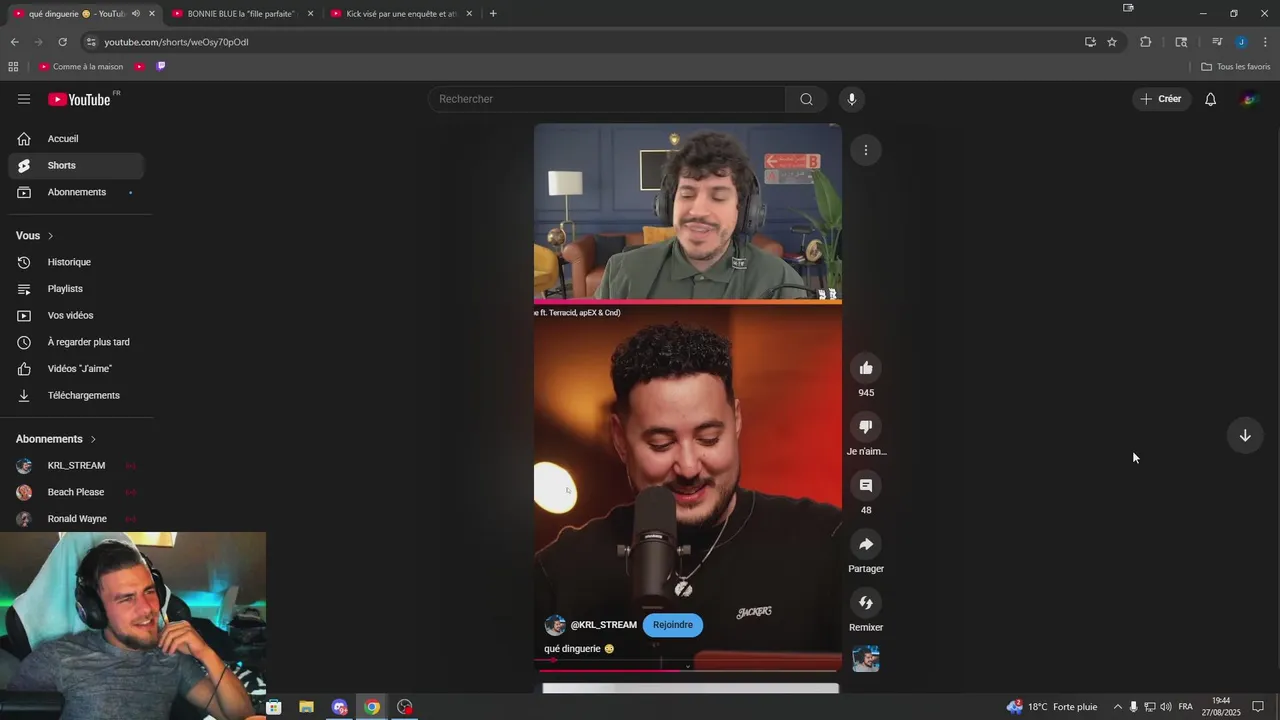Image resolution: width=1280 pixels, height=720 pixels.
Task: Open the apps grid in bookmarks bar
Action: [13, 67]
